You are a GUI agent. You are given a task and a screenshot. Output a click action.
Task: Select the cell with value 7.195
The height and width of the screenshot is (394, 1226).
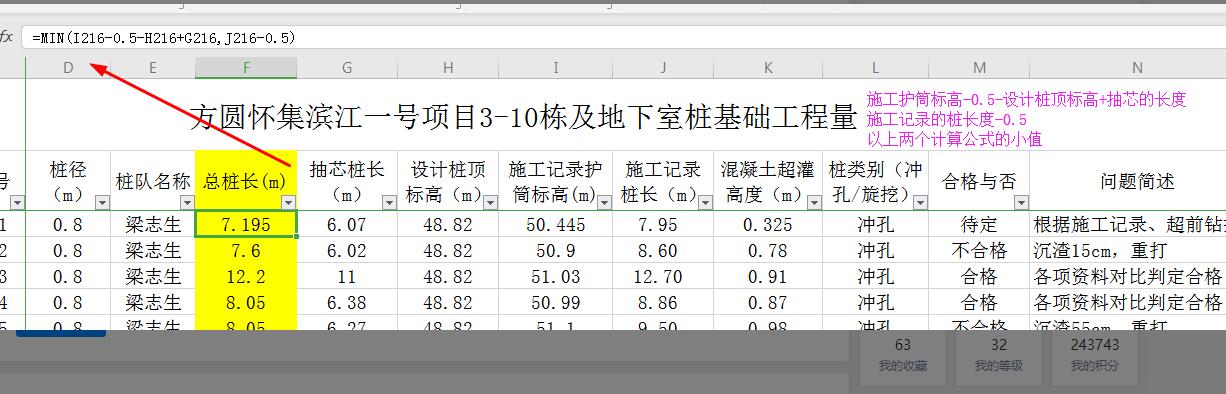[246, 225]
